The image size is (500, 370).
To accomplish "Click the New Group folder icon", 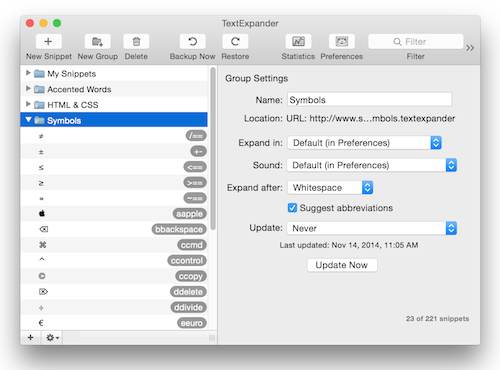I will [x=97, y=42].
